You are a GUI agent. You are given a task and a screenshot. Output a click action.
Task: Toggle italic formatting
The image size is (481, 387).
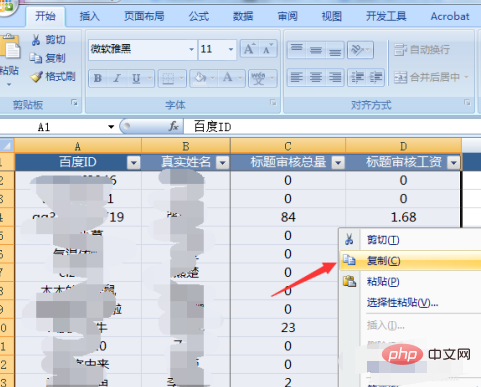[117, 78]
